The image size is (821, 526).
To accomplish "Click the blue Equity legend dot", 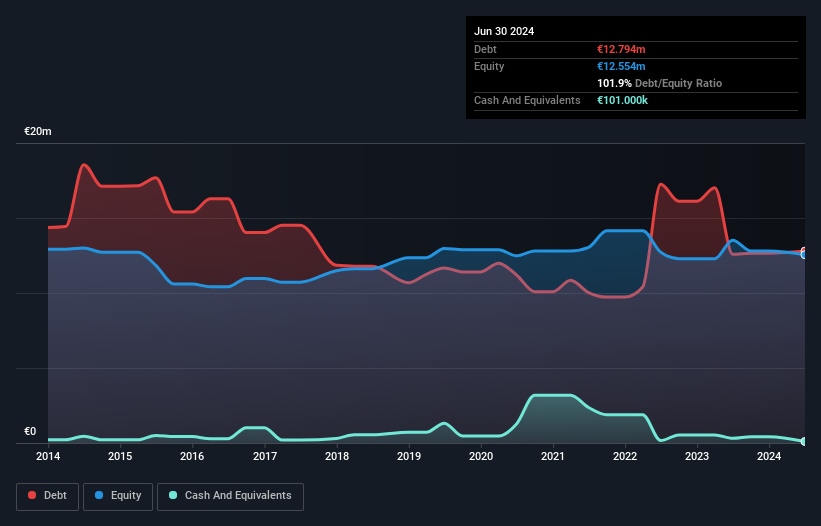I will [x=99, y=495].
